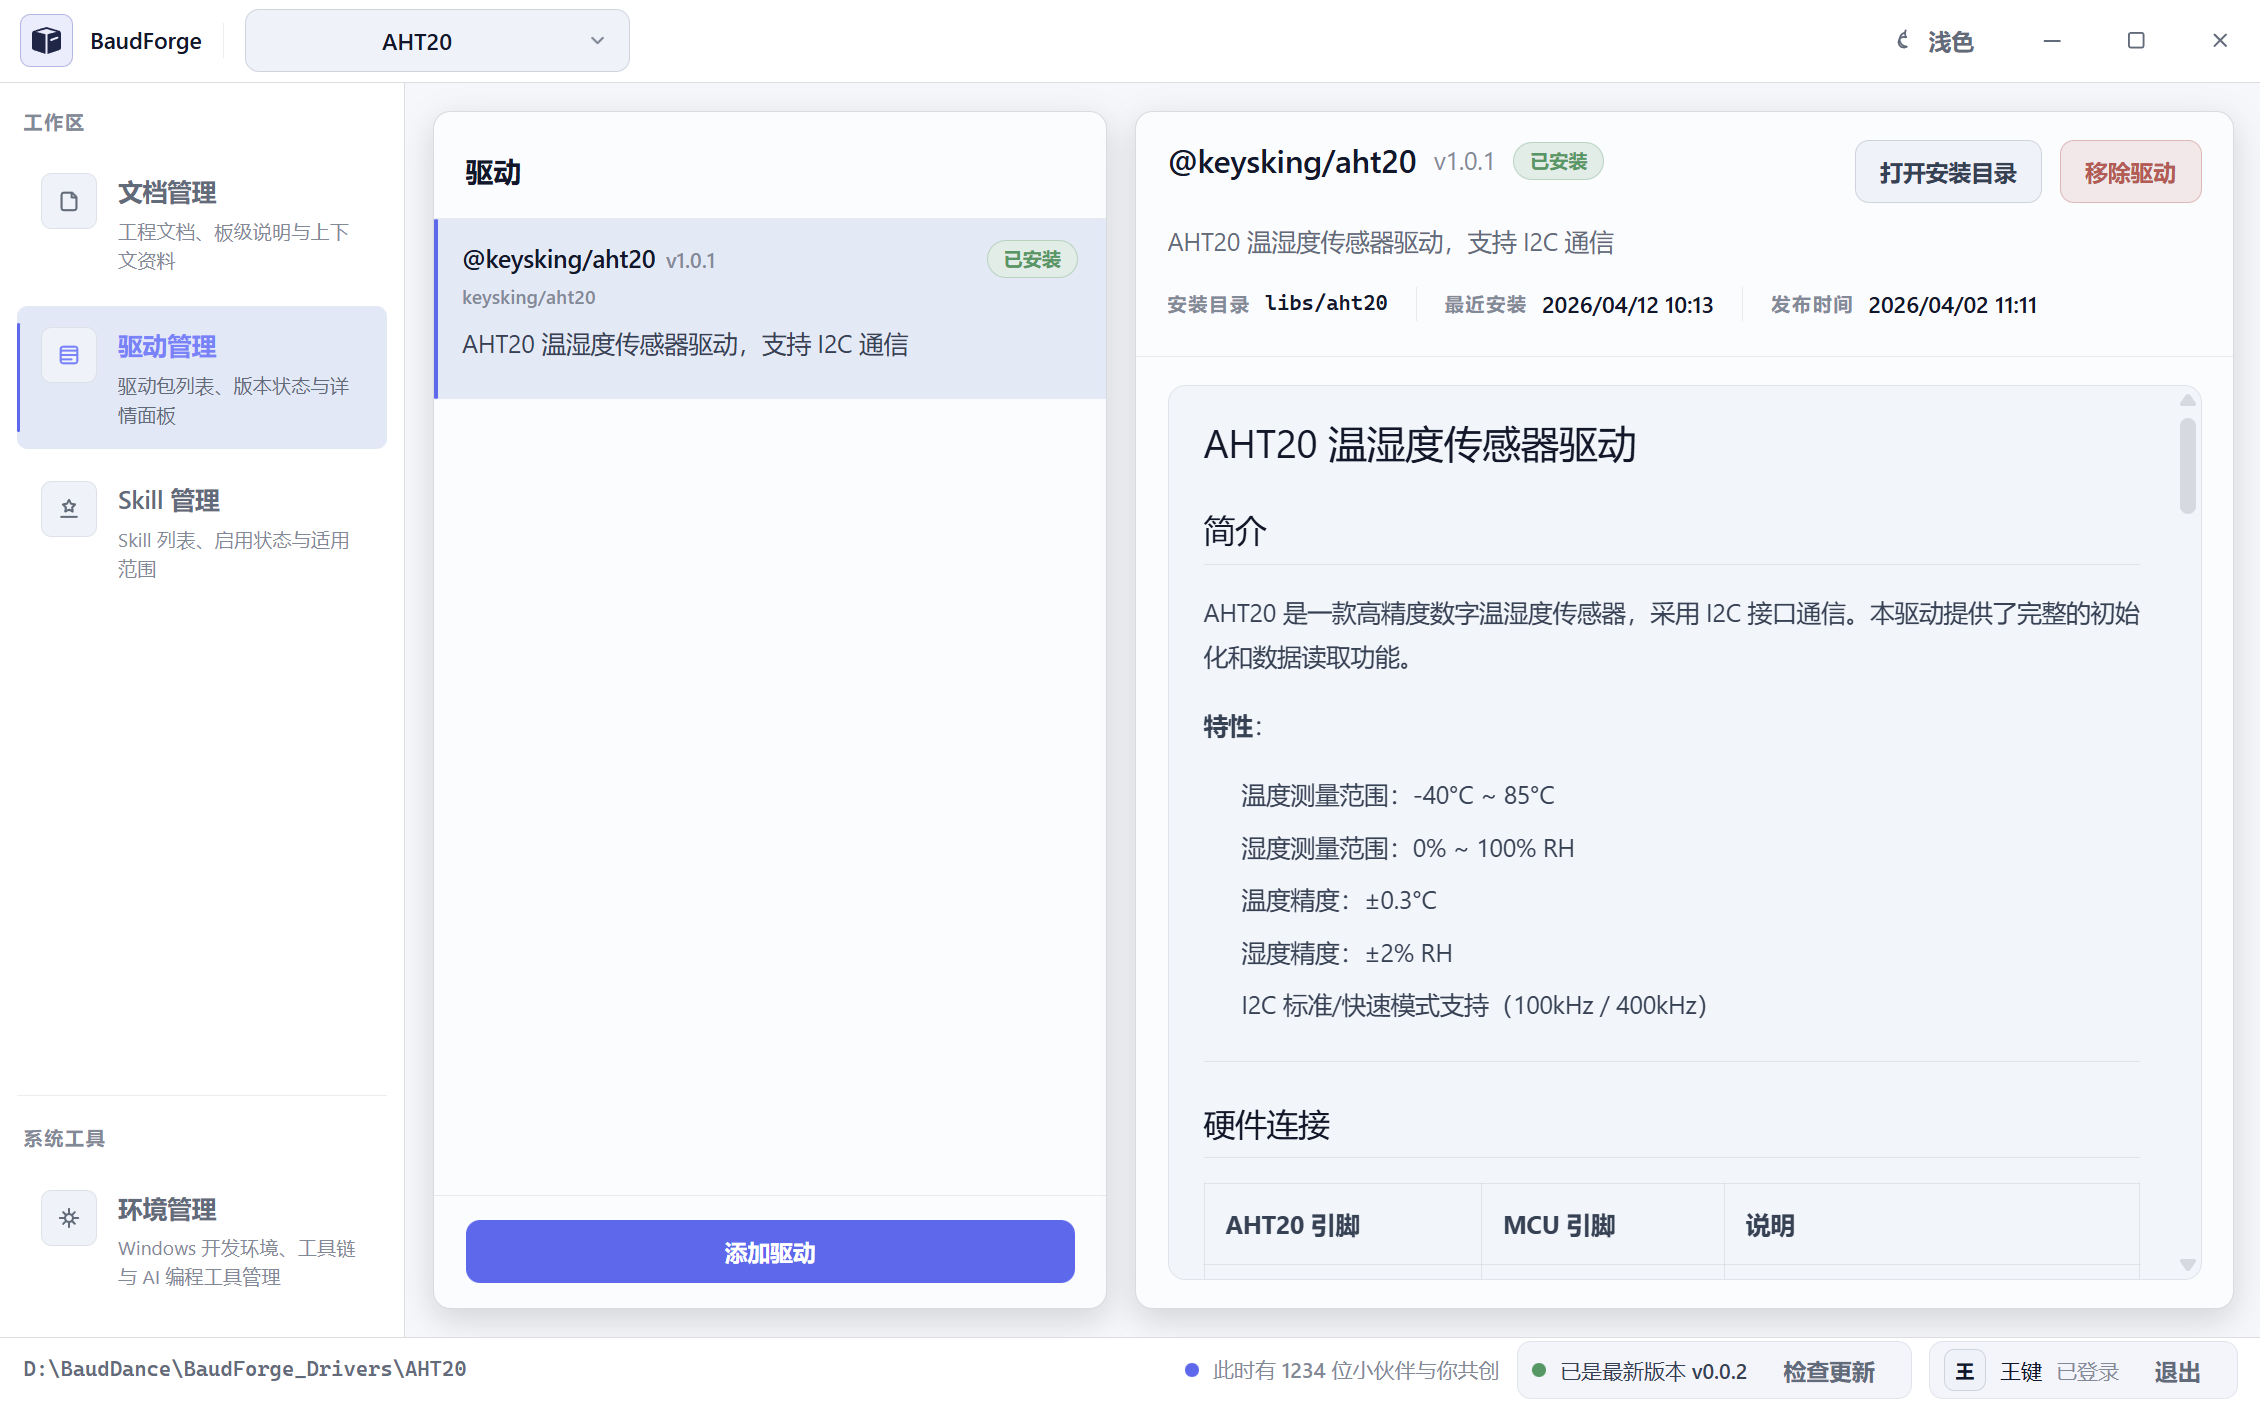2260x1401 pixels.
Task: Click the readme scrollbar up arrow
Action: click(2187, 400)
